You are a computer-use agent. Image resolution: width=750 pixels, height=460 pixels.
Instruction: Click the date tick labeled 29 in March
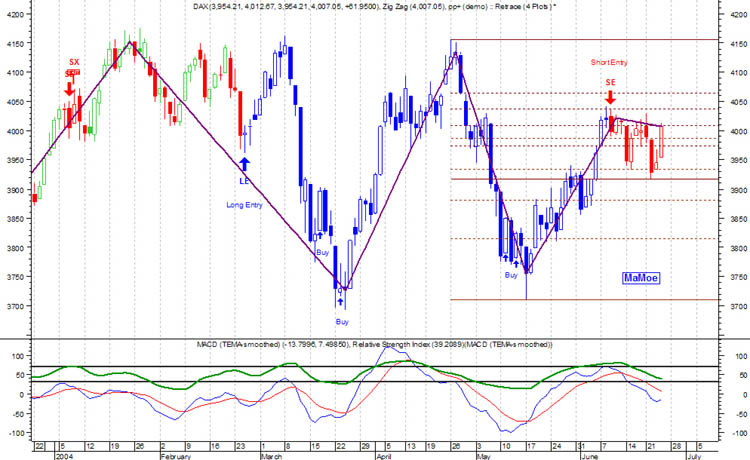pyautogui.click(x=365, y=447)
